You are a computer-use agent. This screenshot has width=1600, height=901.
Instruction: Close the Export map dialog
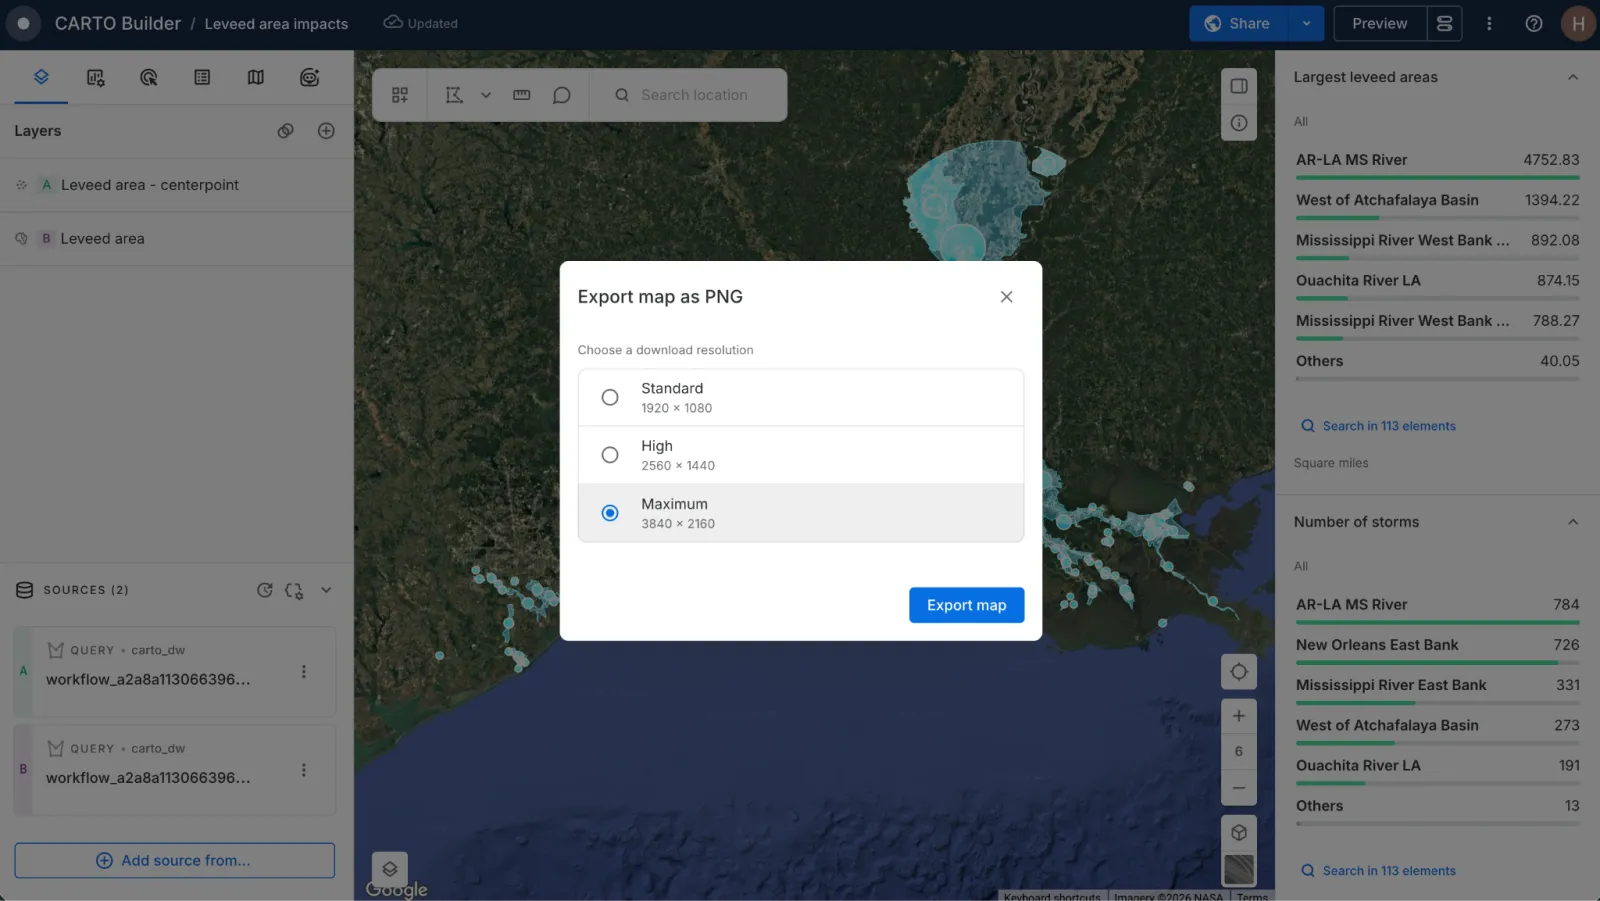click(1007, 297)
